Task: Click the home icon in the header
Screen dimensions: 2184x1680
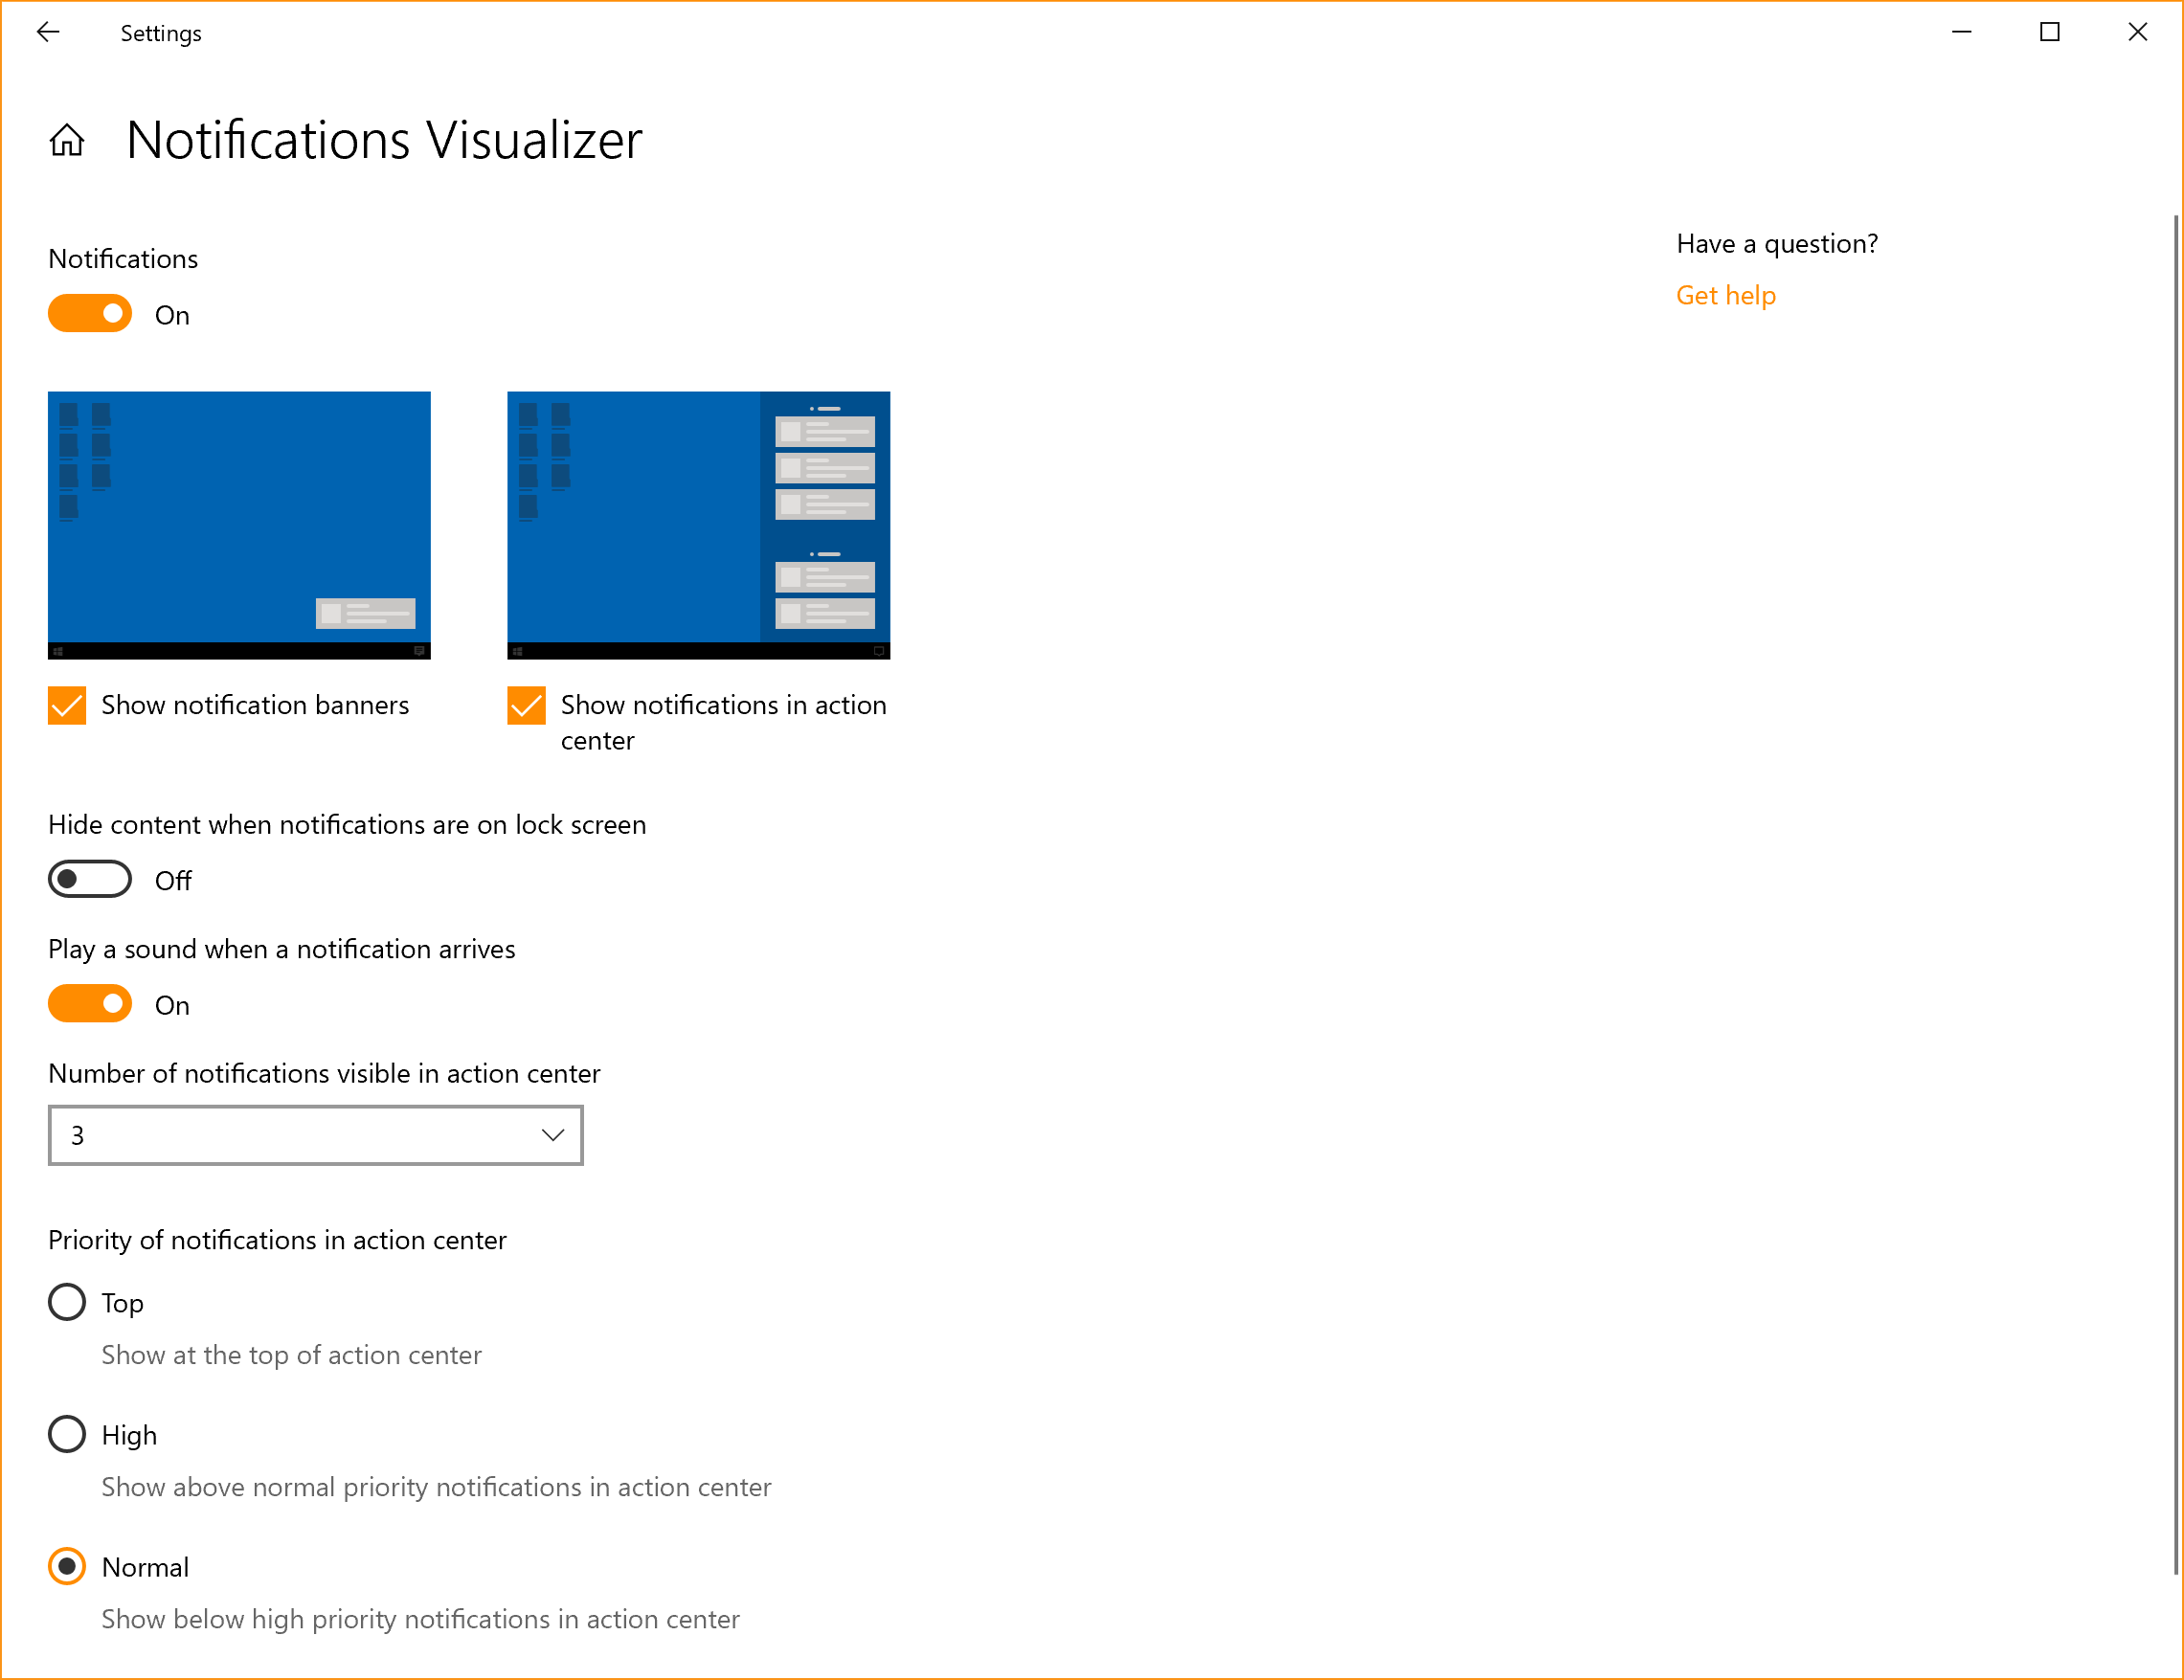Action: pyautogui.click(x=67, y=141)
